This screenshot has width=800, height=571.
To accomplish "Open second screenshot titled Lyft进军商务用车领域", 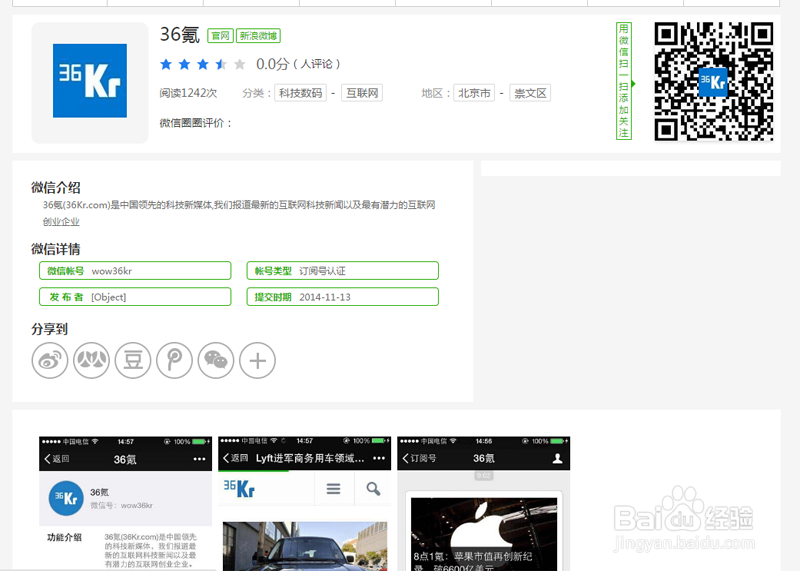I will click(305, 503).
